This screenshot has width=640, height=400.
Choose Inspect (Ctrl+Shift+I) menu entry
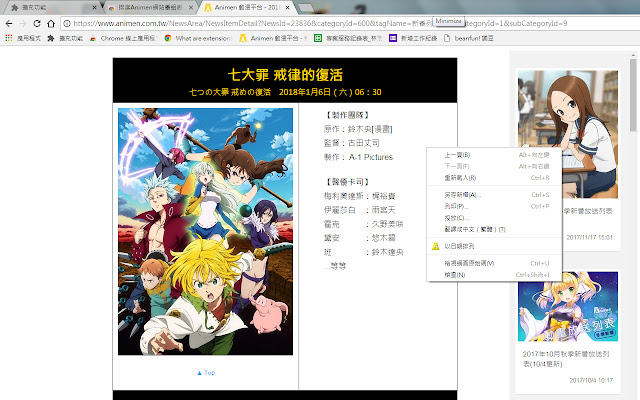494,275
